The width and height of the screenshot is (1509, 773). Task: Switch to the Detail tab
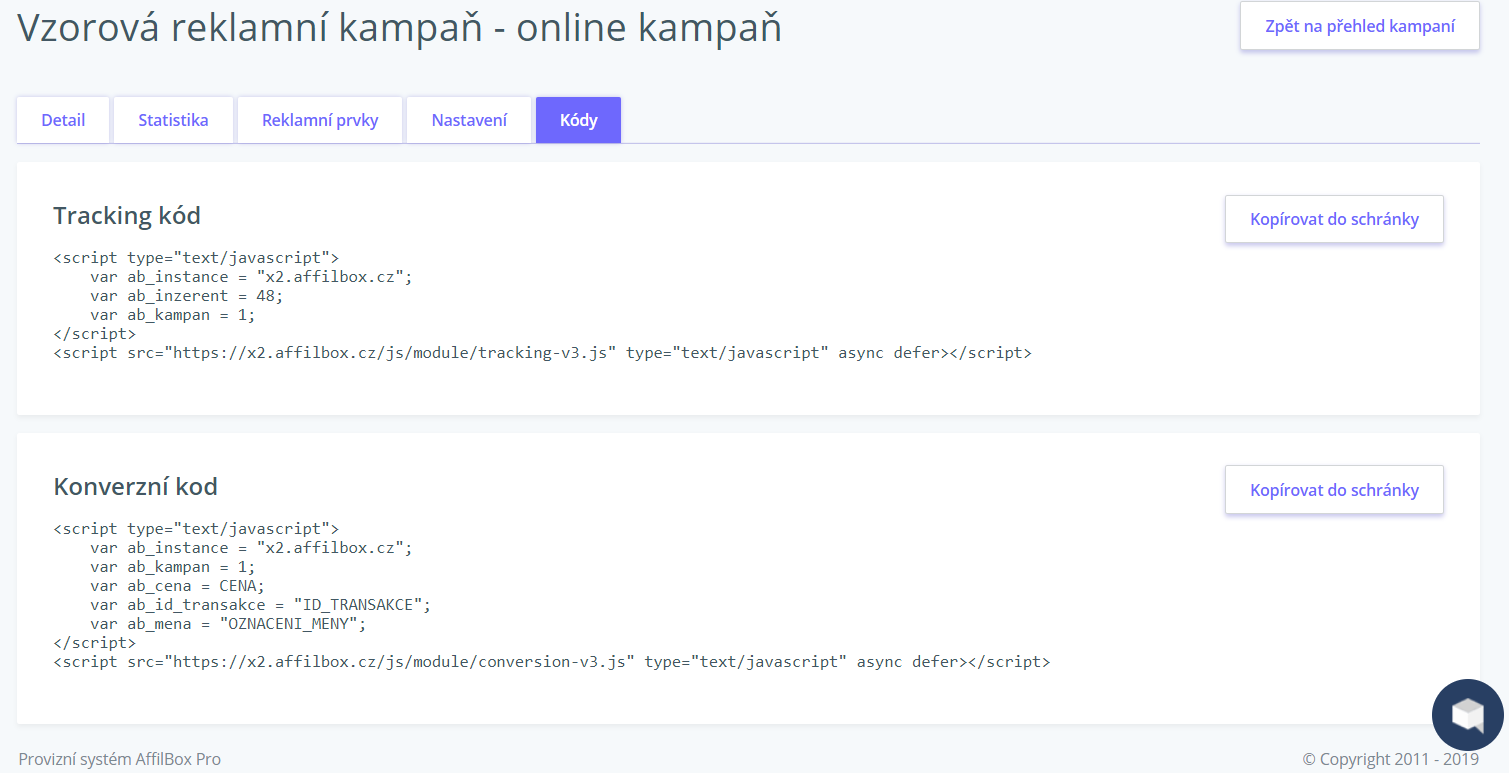click(x=63, y=120)
